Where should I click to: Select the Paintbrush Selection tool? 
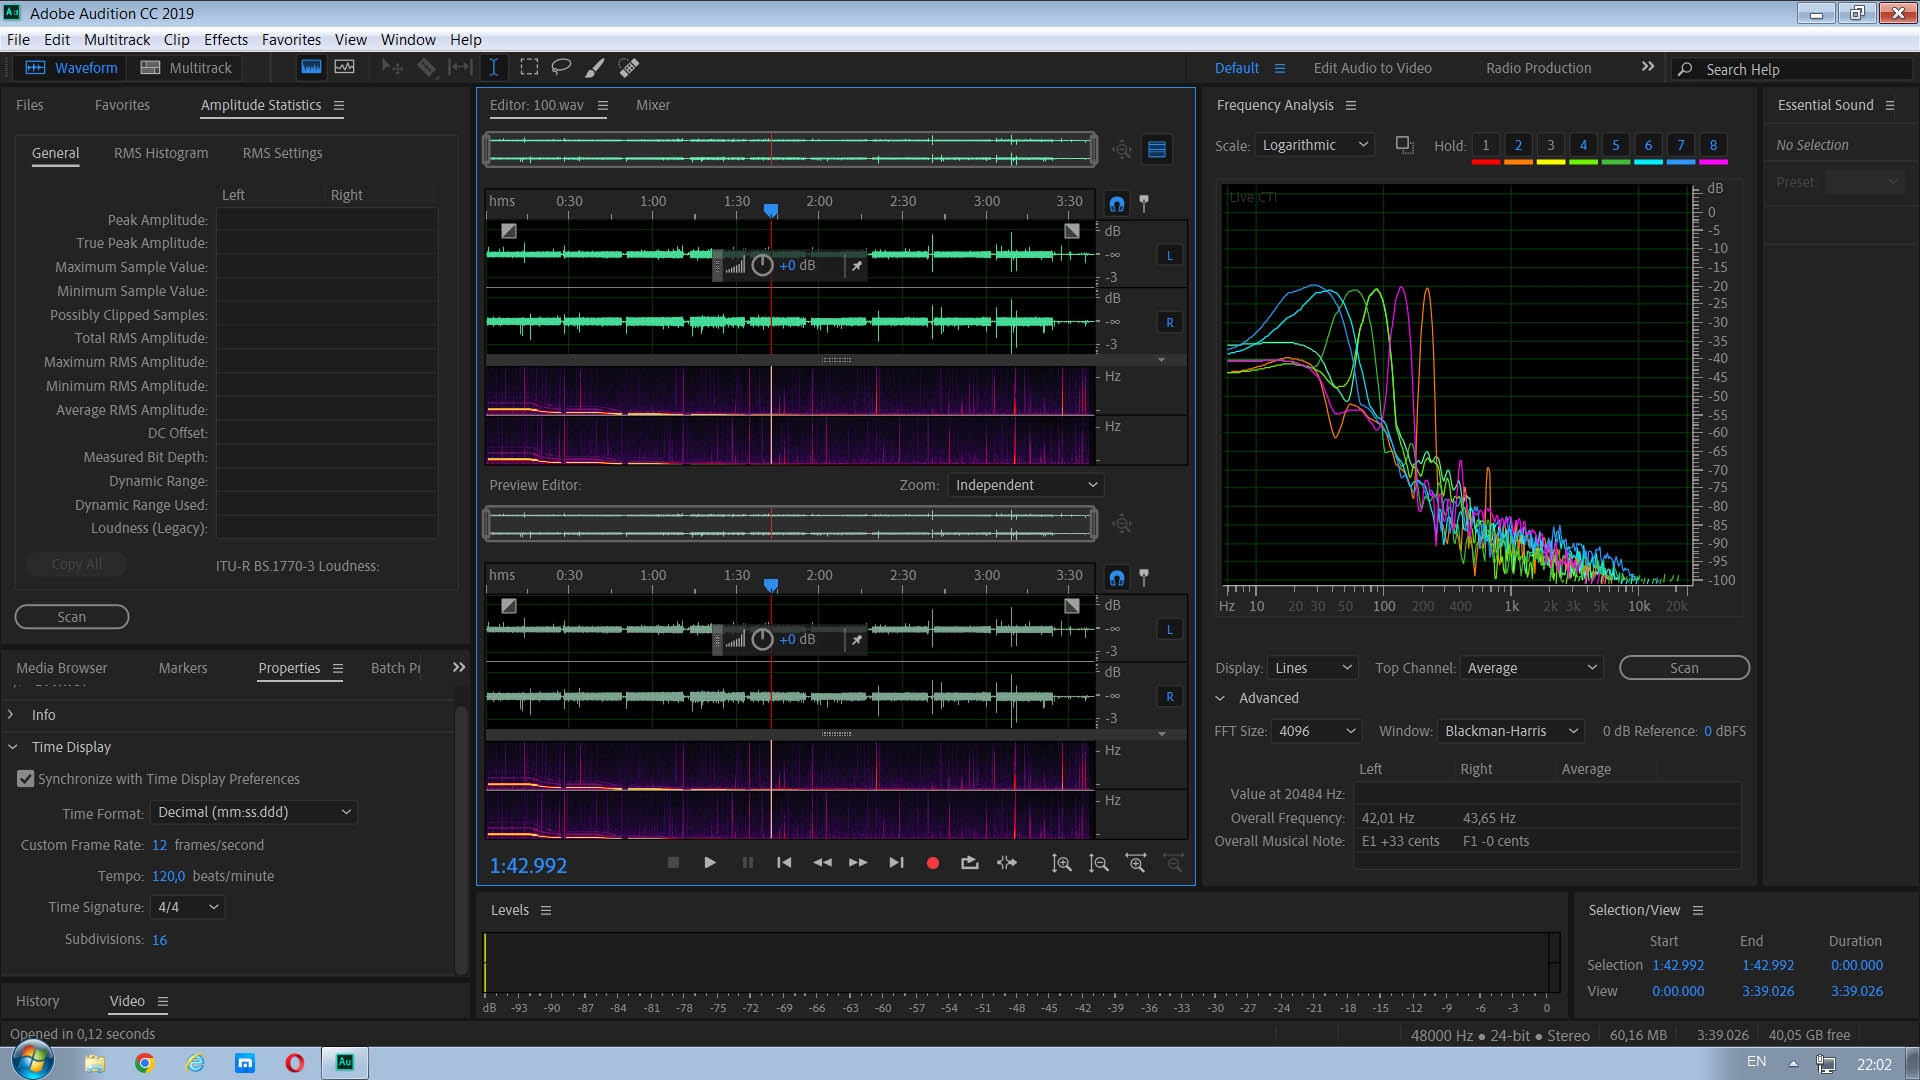(x=595, y=67)
